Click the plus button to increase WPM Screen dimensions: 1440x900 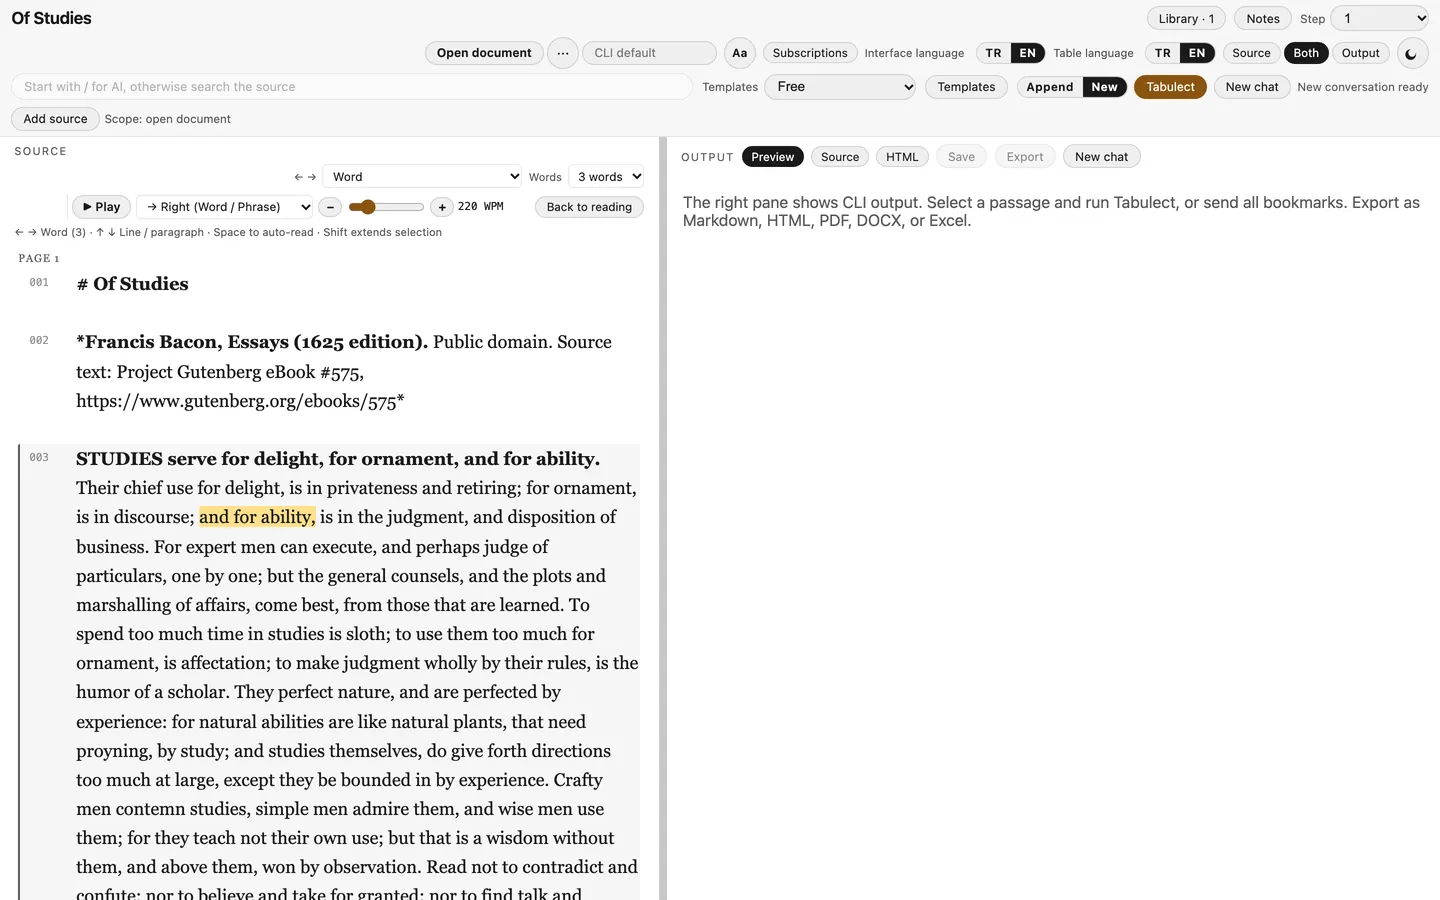coord(442,207)
